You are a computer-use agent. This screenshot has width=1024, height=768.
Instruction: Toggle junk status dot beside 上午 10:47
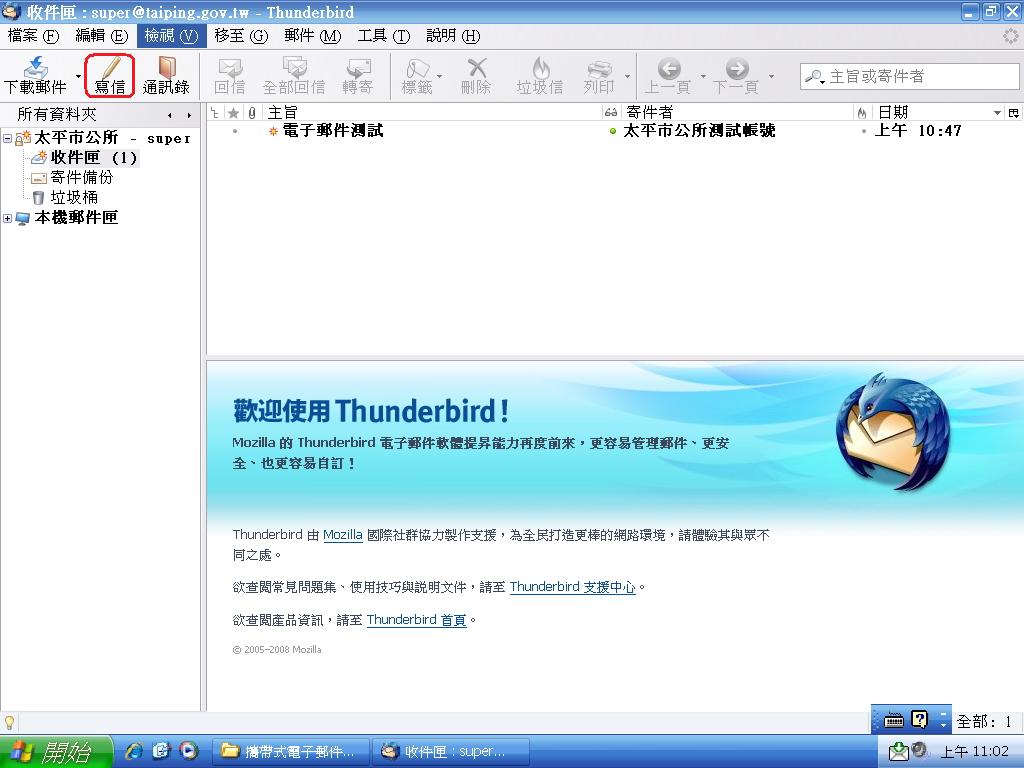pos(863,131)
